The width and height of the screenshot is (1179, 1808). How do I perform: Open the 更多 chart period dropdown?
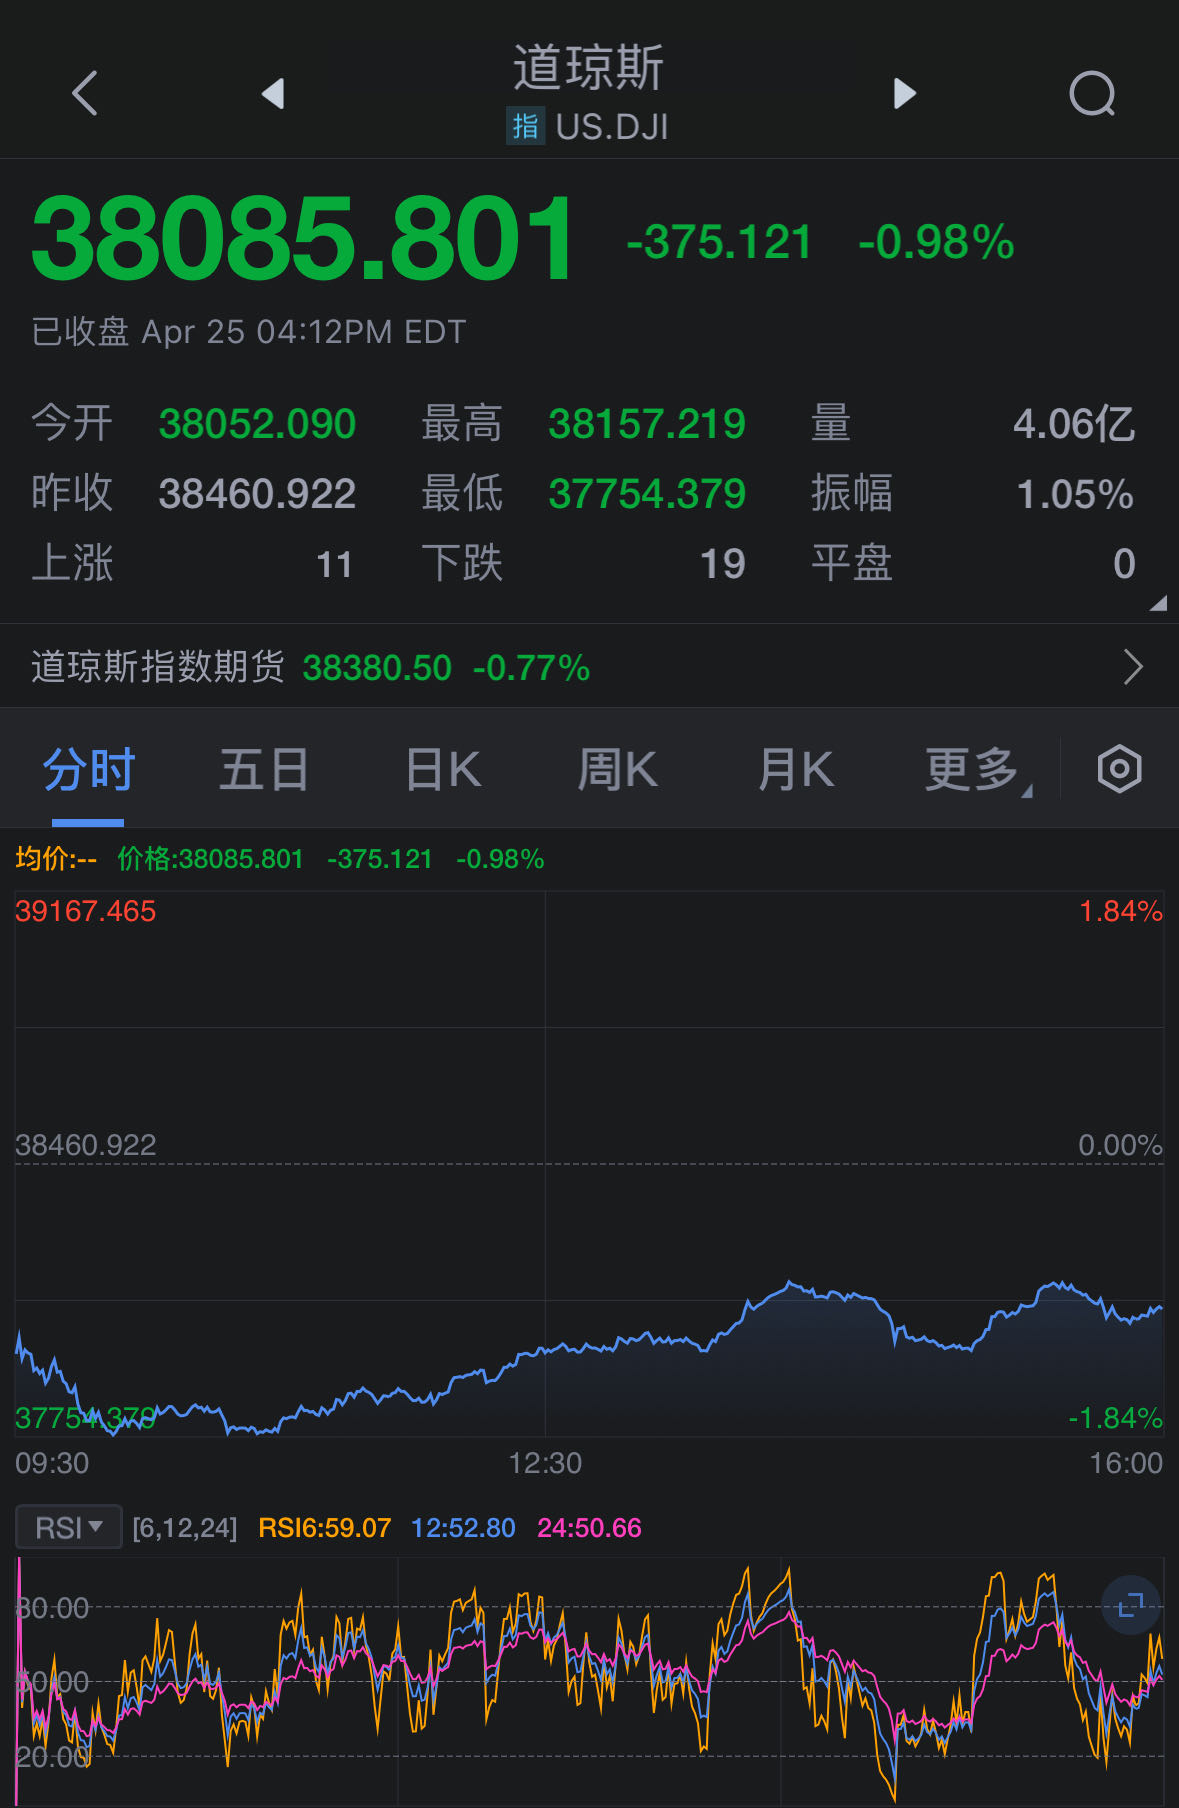click(976, 770)
